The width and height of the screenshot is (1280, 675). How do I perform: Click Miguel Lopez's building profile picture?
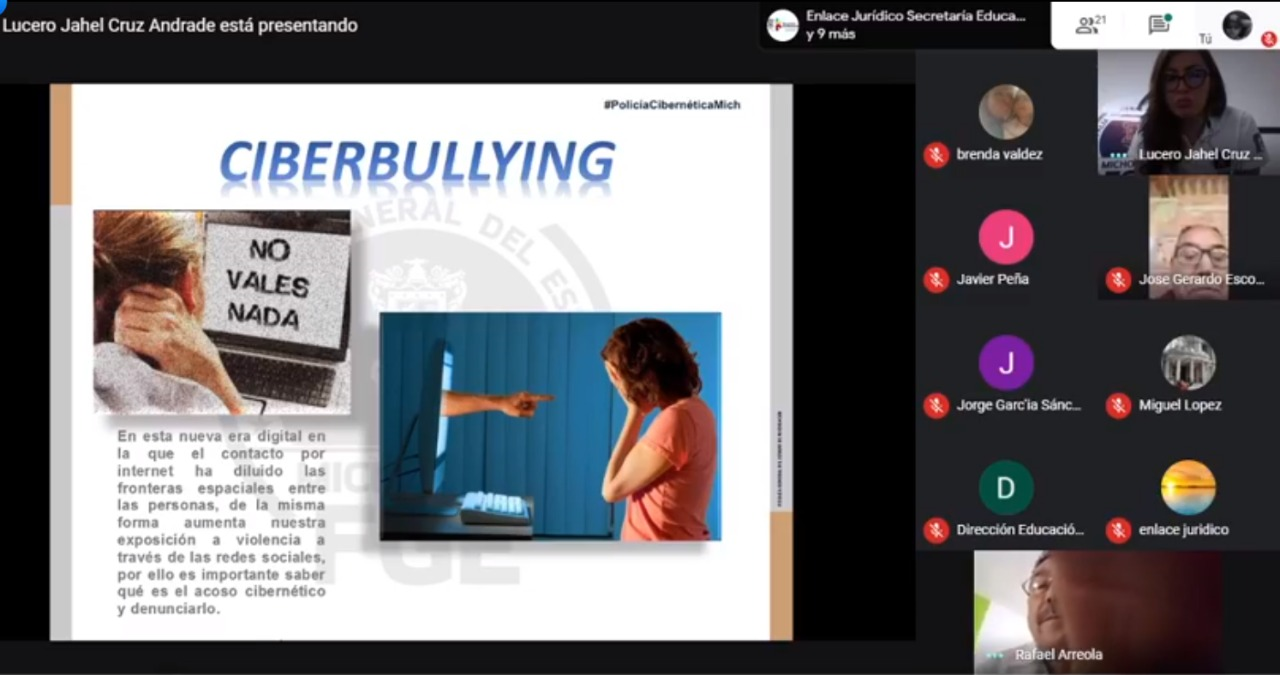click(x=1188, y=362)
